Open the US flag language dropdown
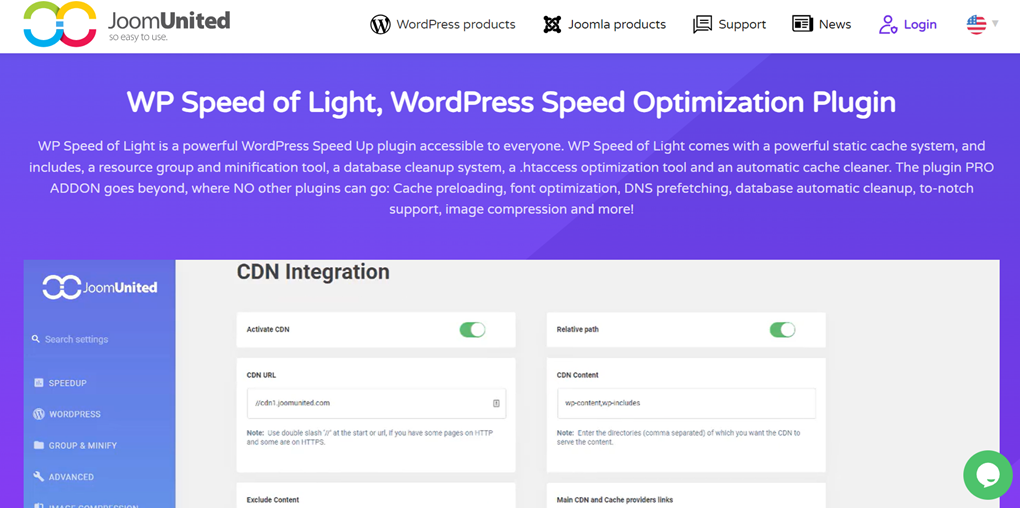Screen dimensions: 1020x508 (976, 24)
